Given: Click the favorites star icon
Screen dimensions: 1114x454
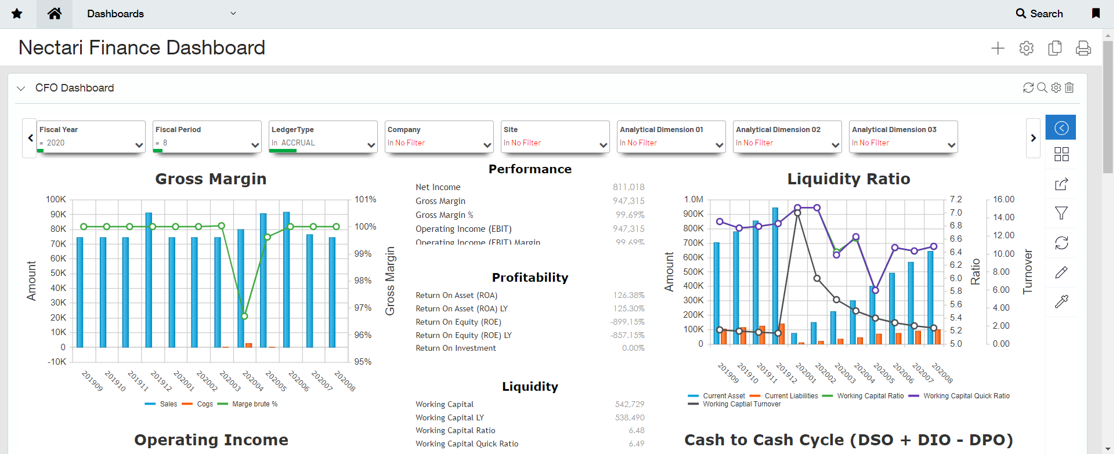Looking at the screenshot, I should (17, 13).
